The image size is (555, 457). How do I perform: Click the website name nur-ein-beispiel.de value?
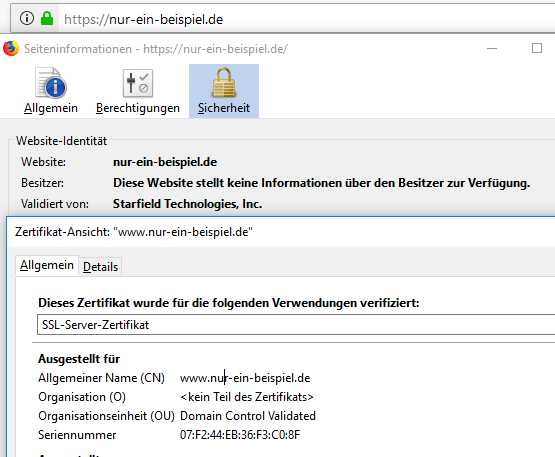click(x=165, y=162)
